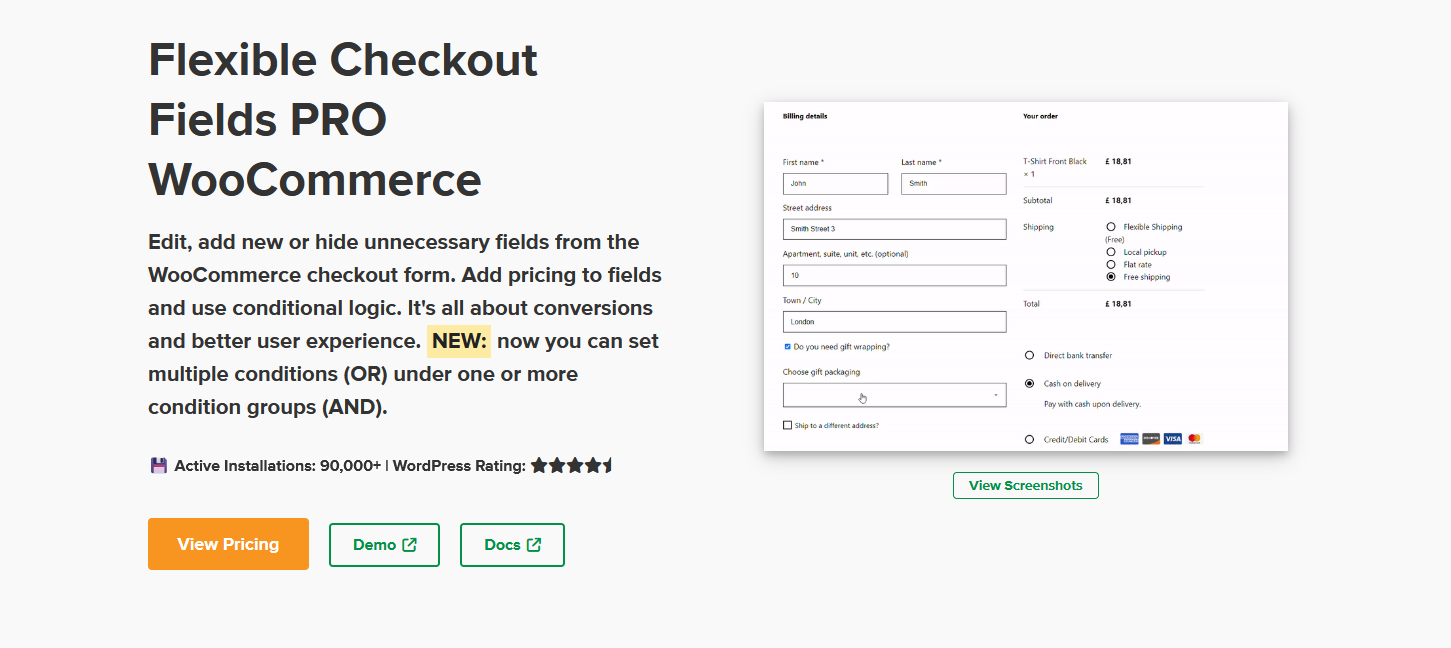This screenshot has width=1451, height=648.
Task: Click the 'Subtotal' label in preview
Action: [1038, 201]
